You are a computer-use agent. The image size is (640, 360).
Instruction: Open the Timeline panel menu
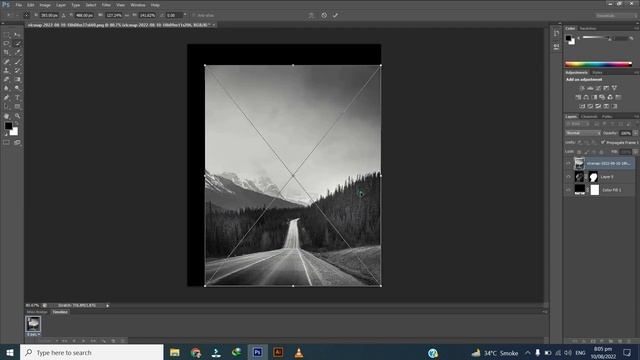(x=544, y=312)
